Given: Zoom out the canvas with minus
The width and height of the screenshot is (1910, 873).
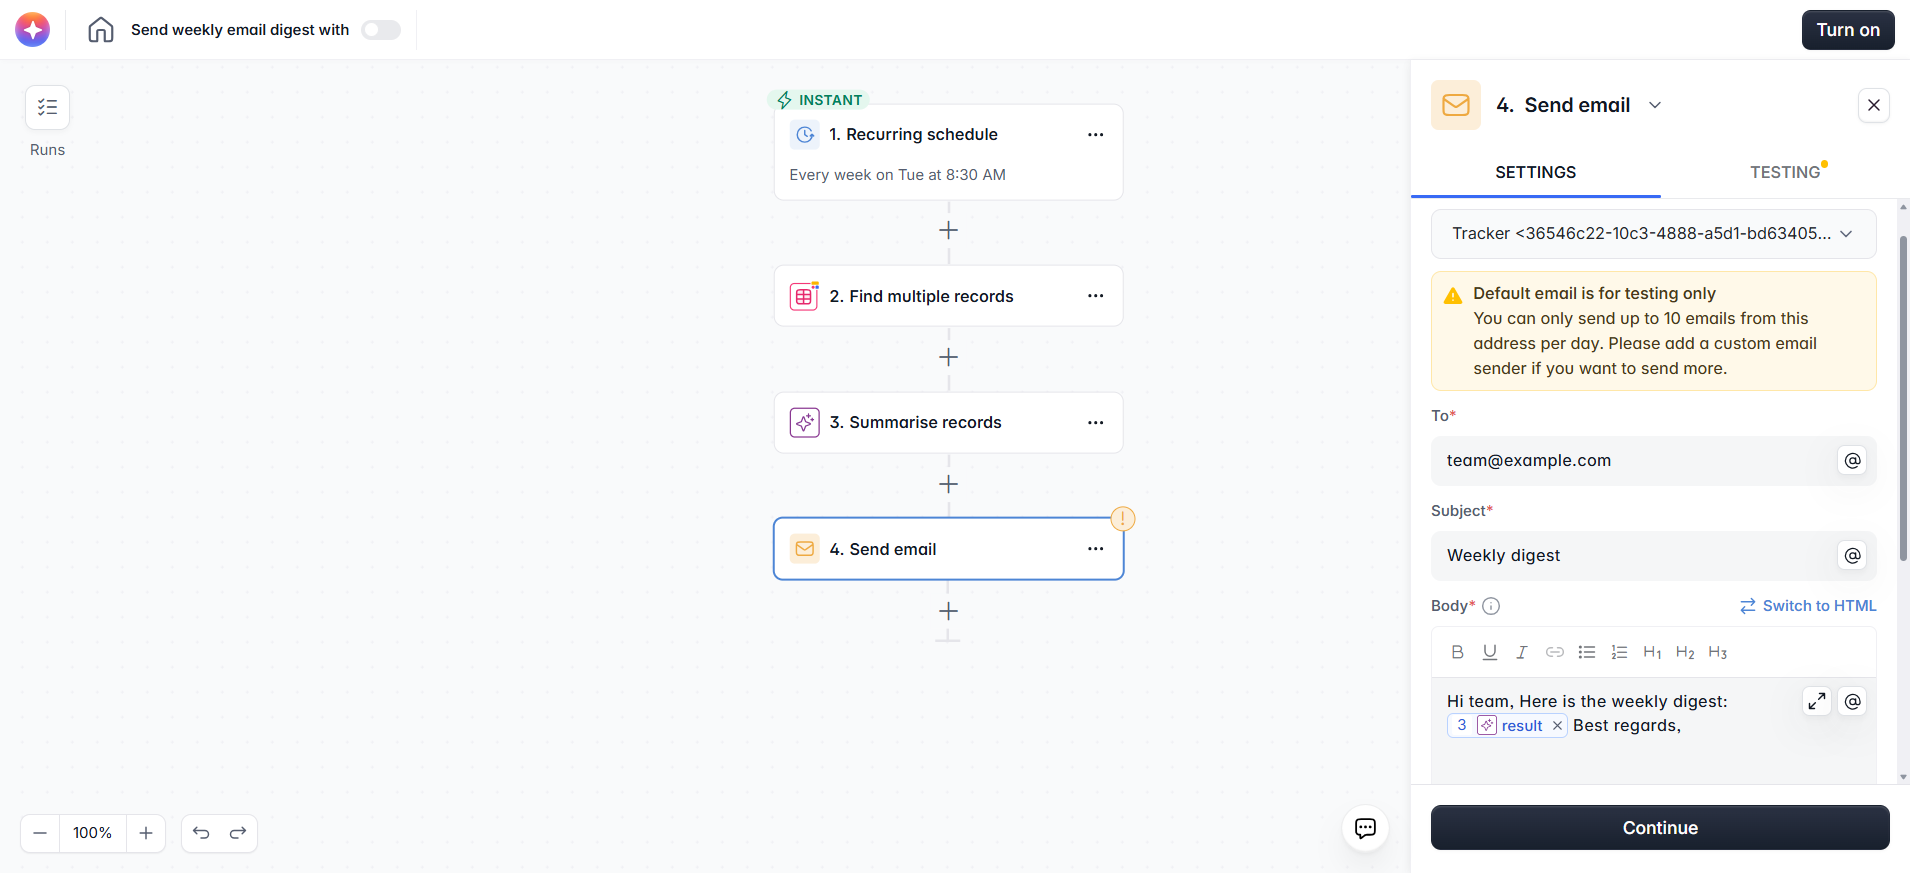Looking at the screenshot, I should [x=40, y=833].
